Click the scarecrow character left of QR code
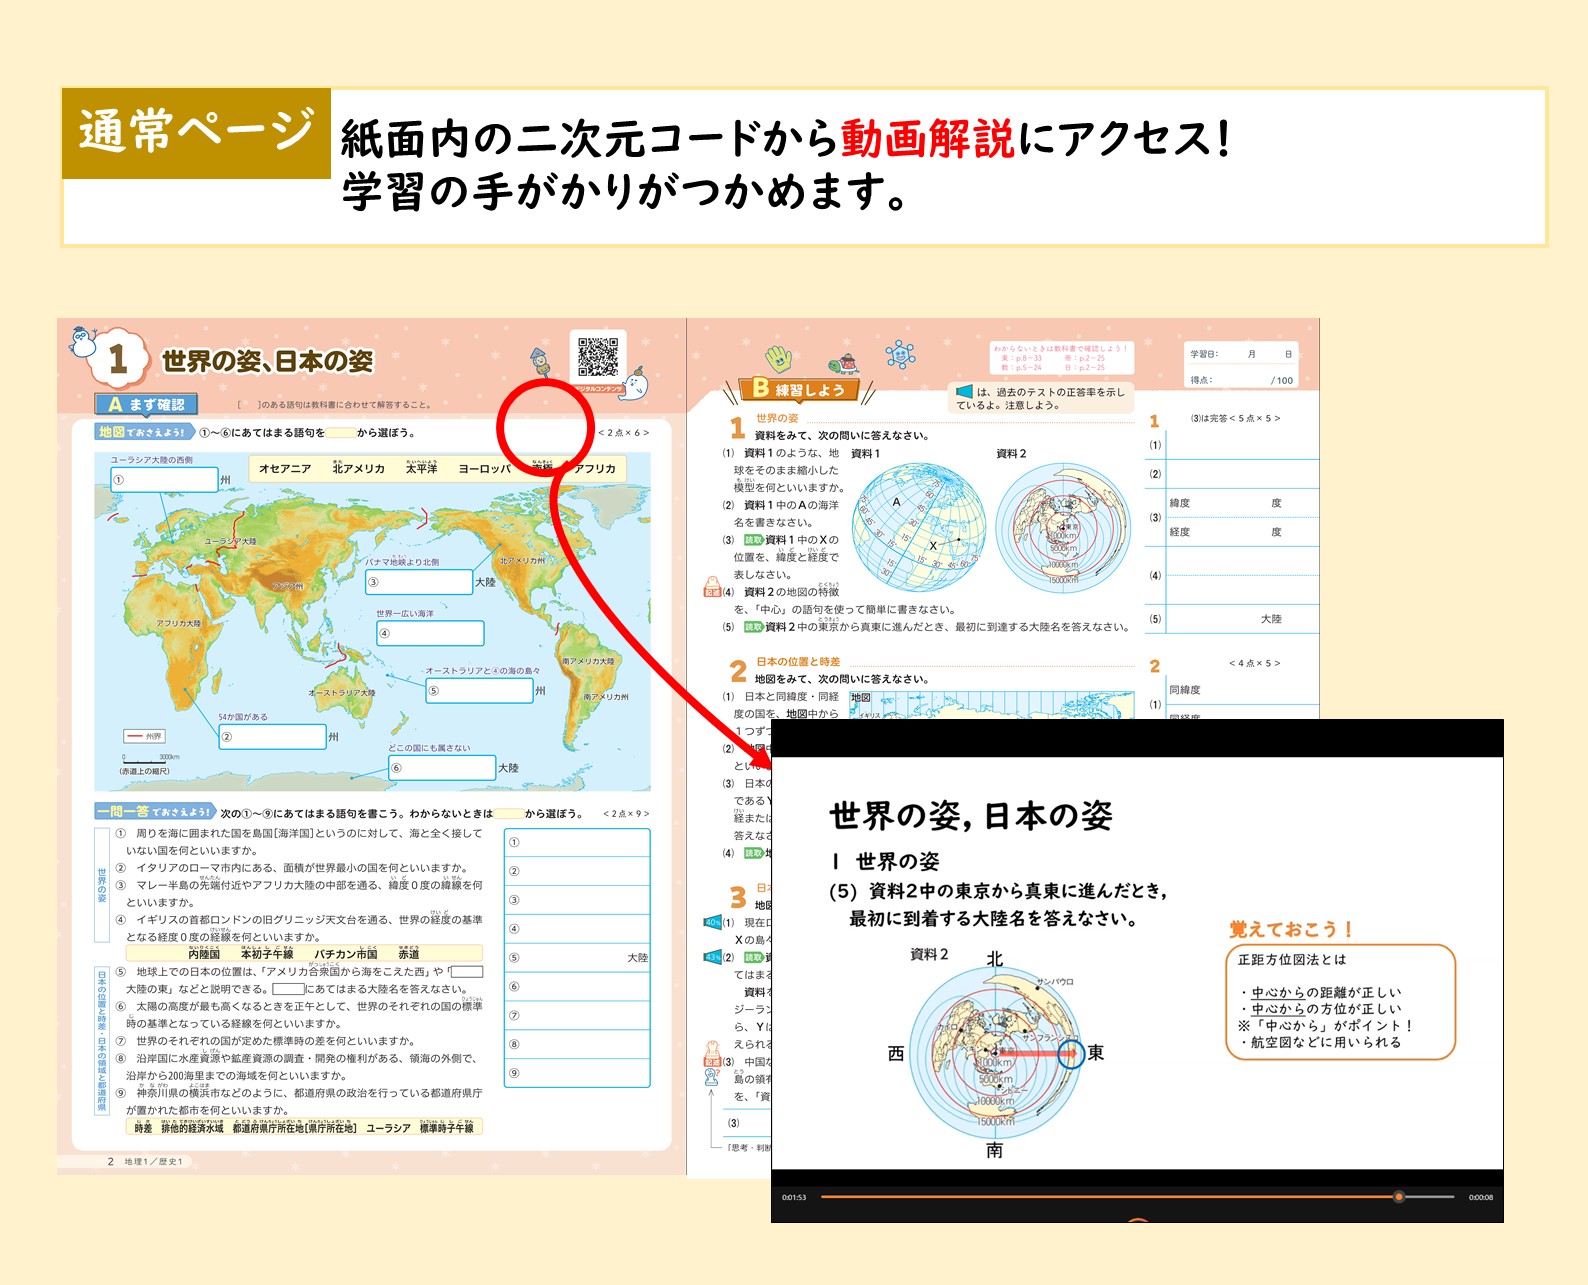This screenshot has height=1285, width=1588. click(x=539, y=362)
